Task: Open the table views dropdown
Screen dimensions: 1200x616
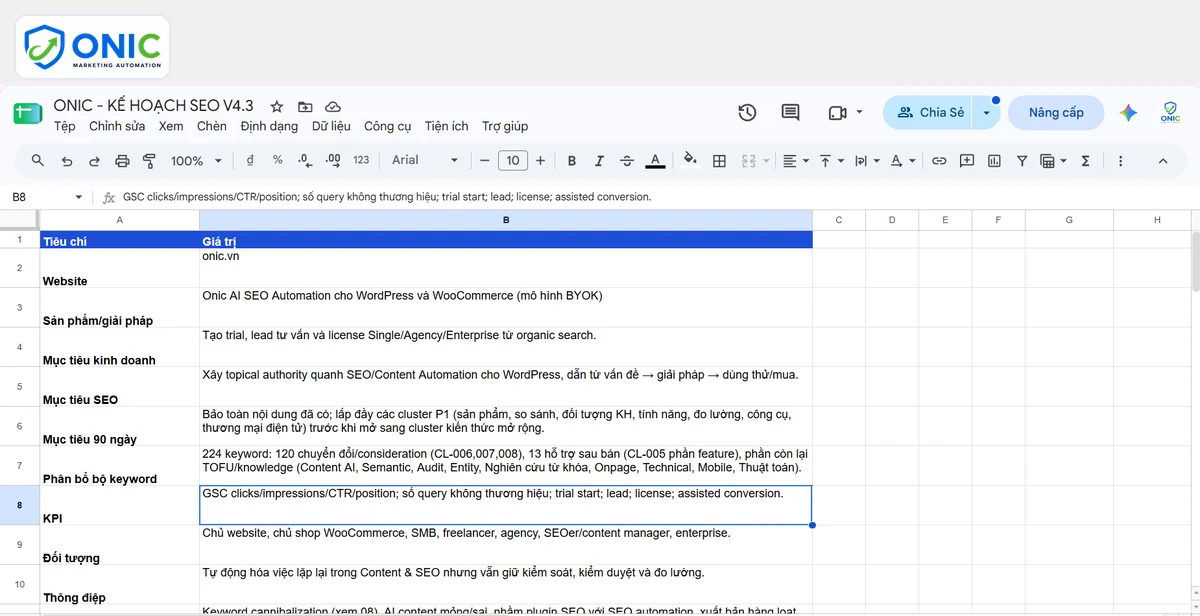Action: [x=1053, y=160]
